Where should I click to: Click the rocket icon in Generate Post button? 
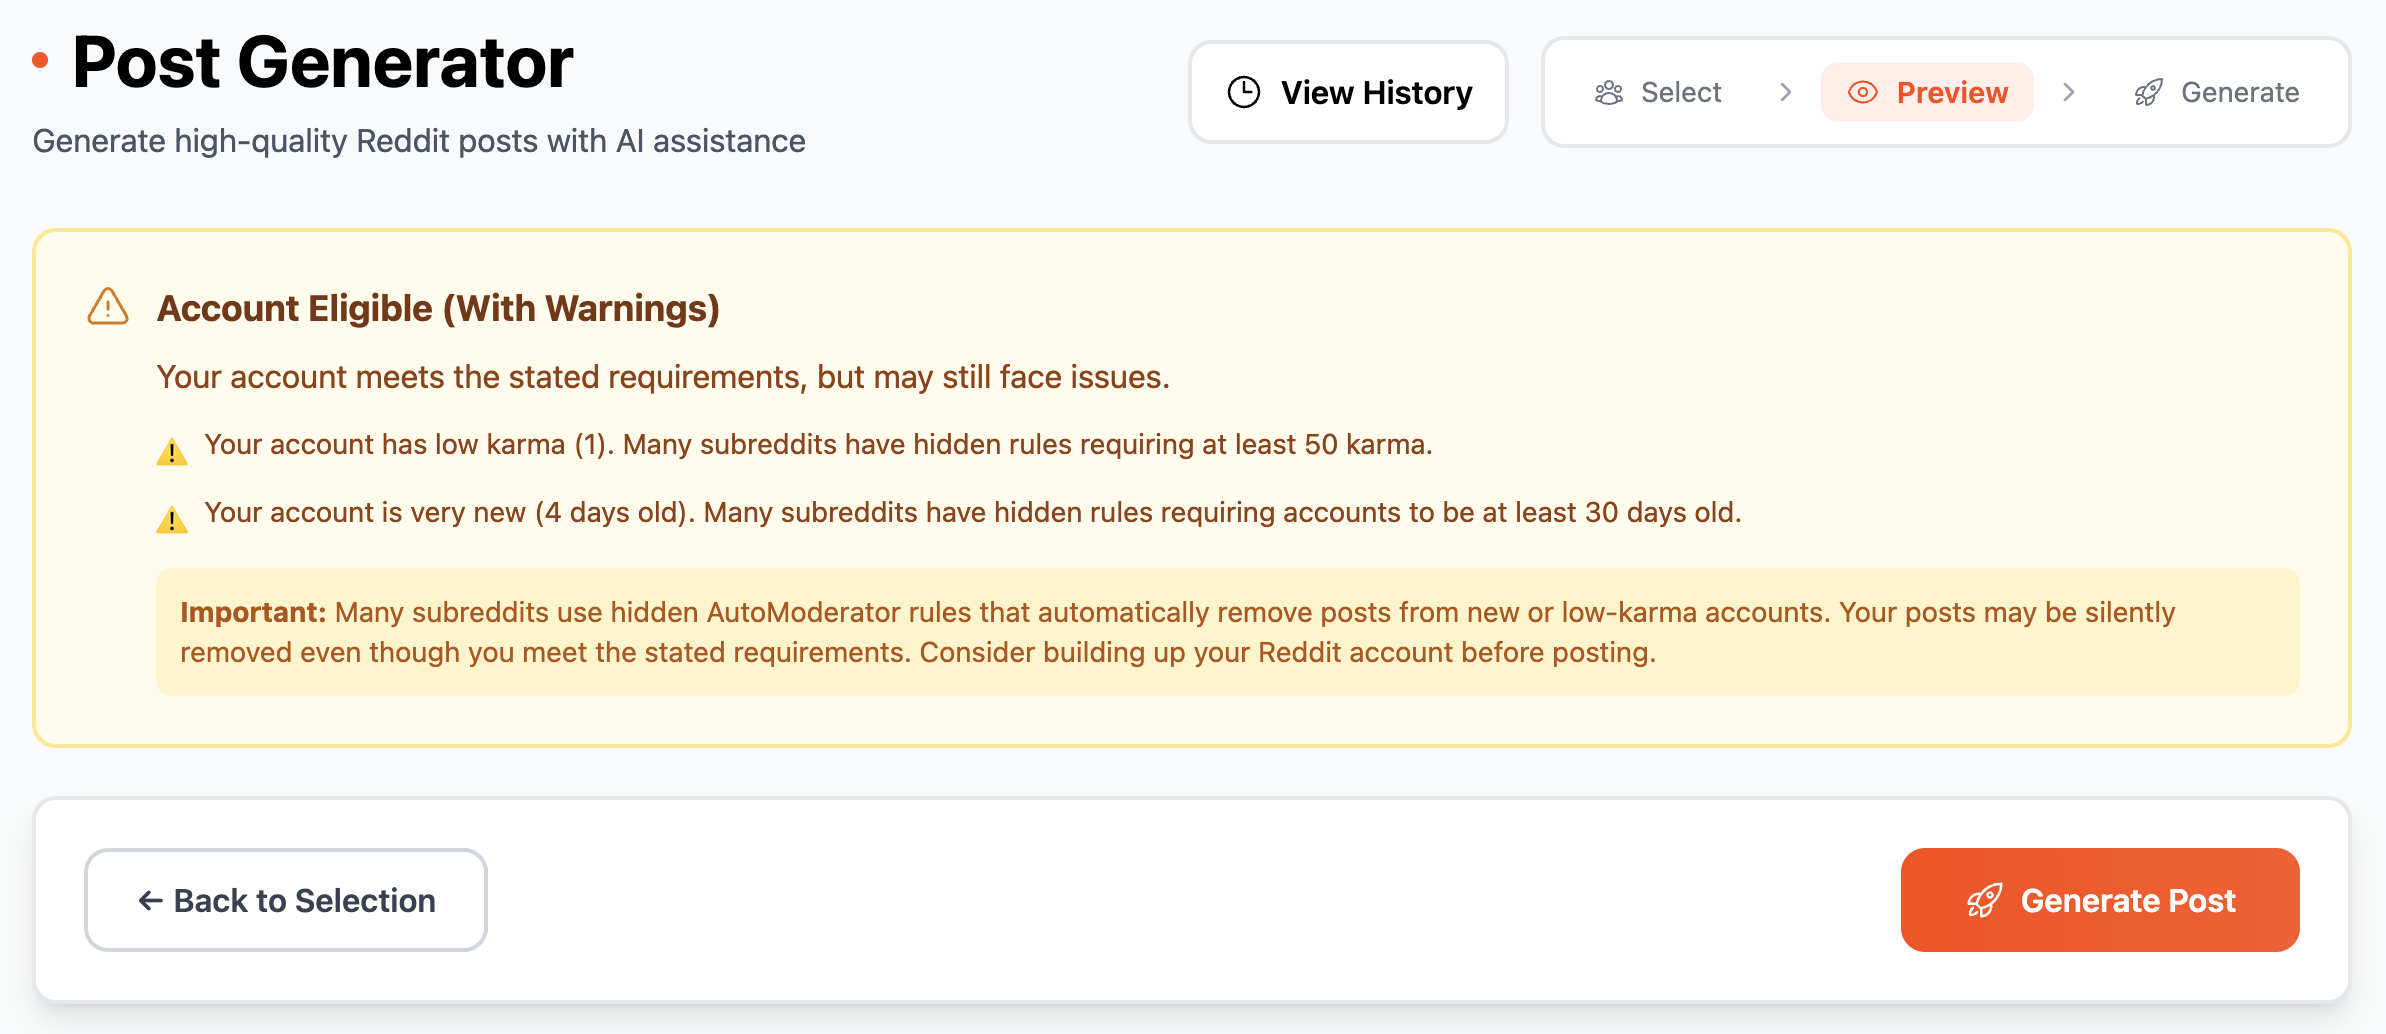click(x=1984, y=901)
